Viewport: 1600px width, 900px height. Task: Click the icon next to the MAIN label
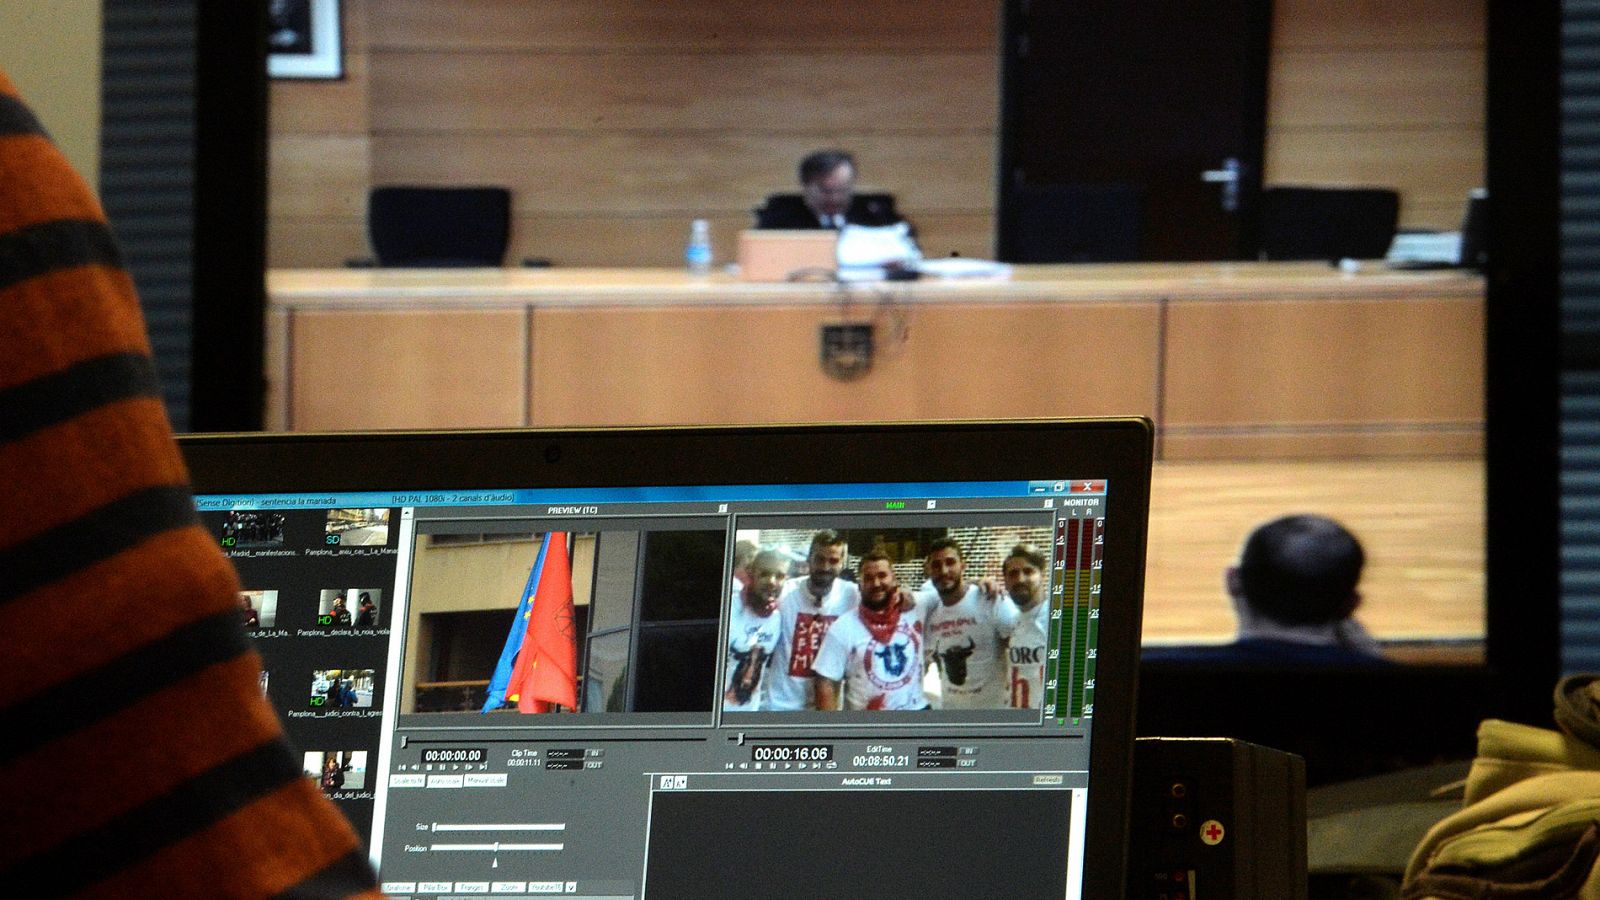click(x=931, y=504)
